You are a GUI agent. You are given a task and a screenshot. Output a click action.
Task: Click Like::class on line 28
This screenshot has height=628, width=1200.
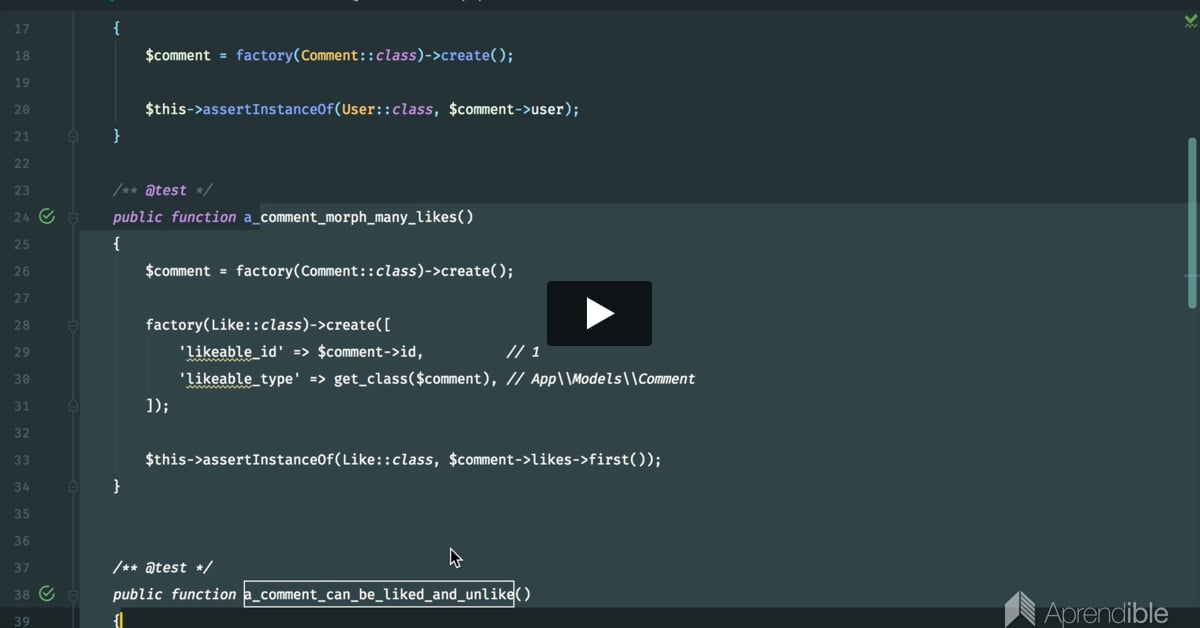tap(257, 325)
